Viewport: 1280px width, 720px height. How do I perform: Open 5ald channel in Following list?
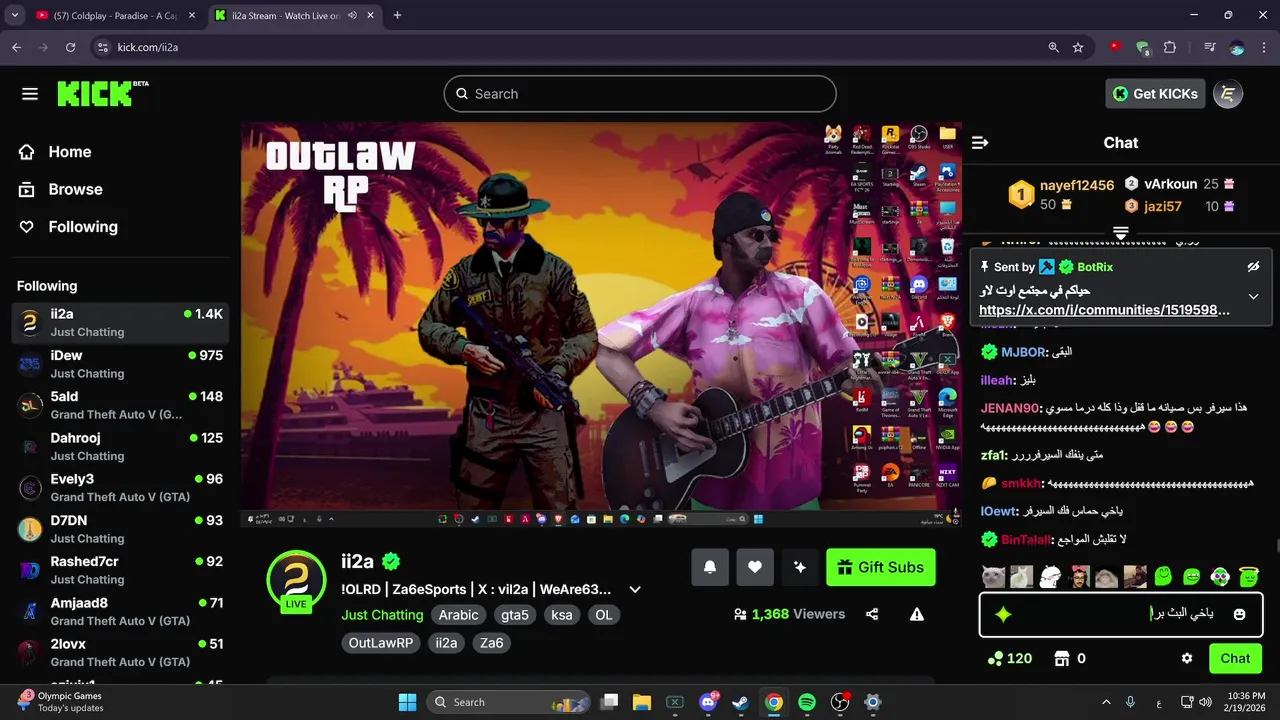pyautogui.click(x=120, y=405)
